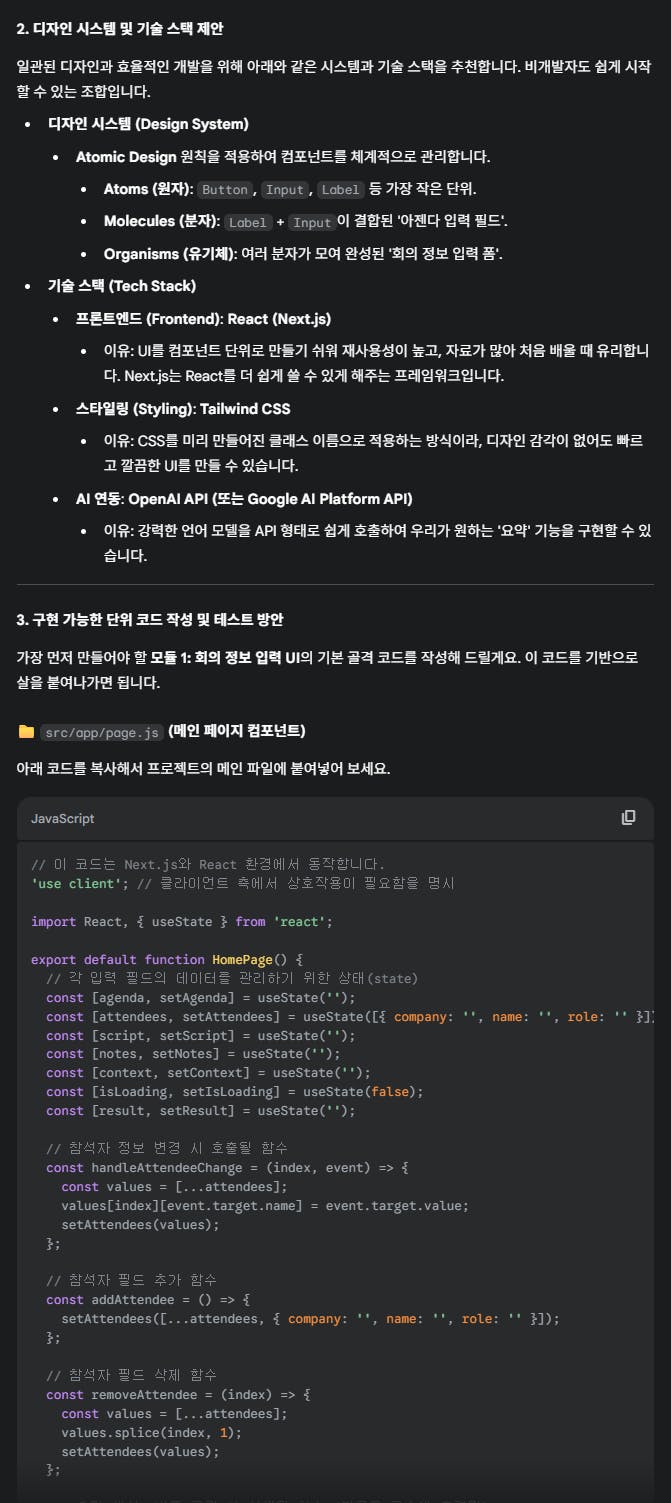The height and width of the screenshot is (1503, 671).
Task: Click 'const handleAttendeeChange = (index, event)' code line
Action: pos(228,1167)
